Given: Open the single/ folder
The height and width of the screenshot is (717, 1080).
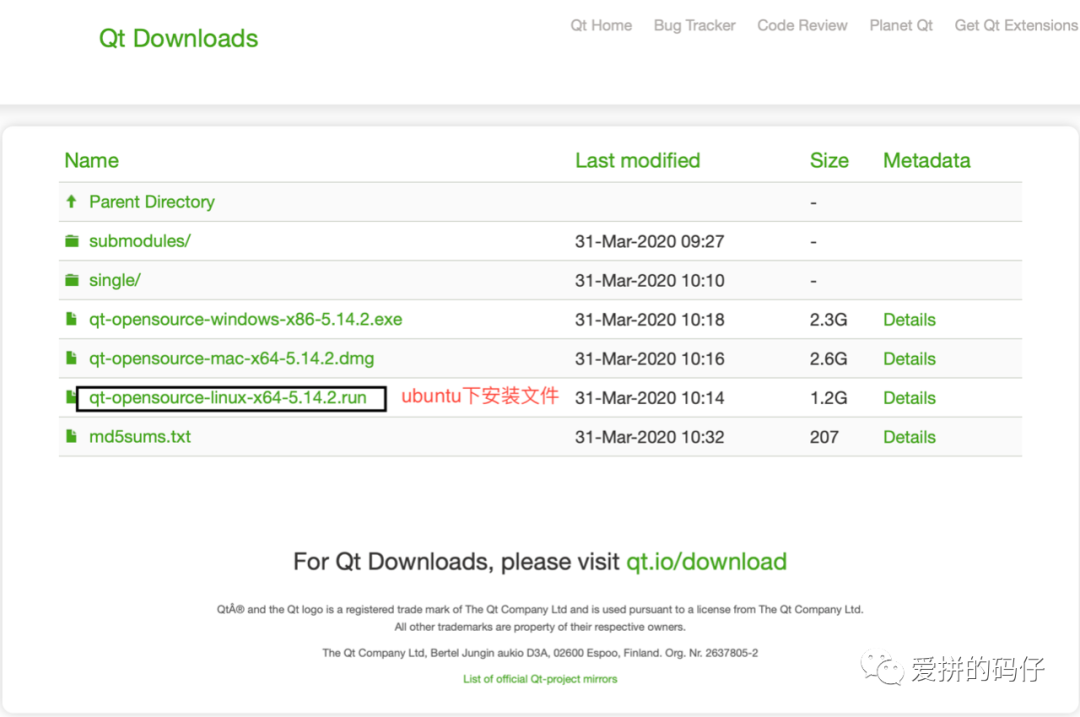Looking at the screenshot, I should [x=114, y=280].
